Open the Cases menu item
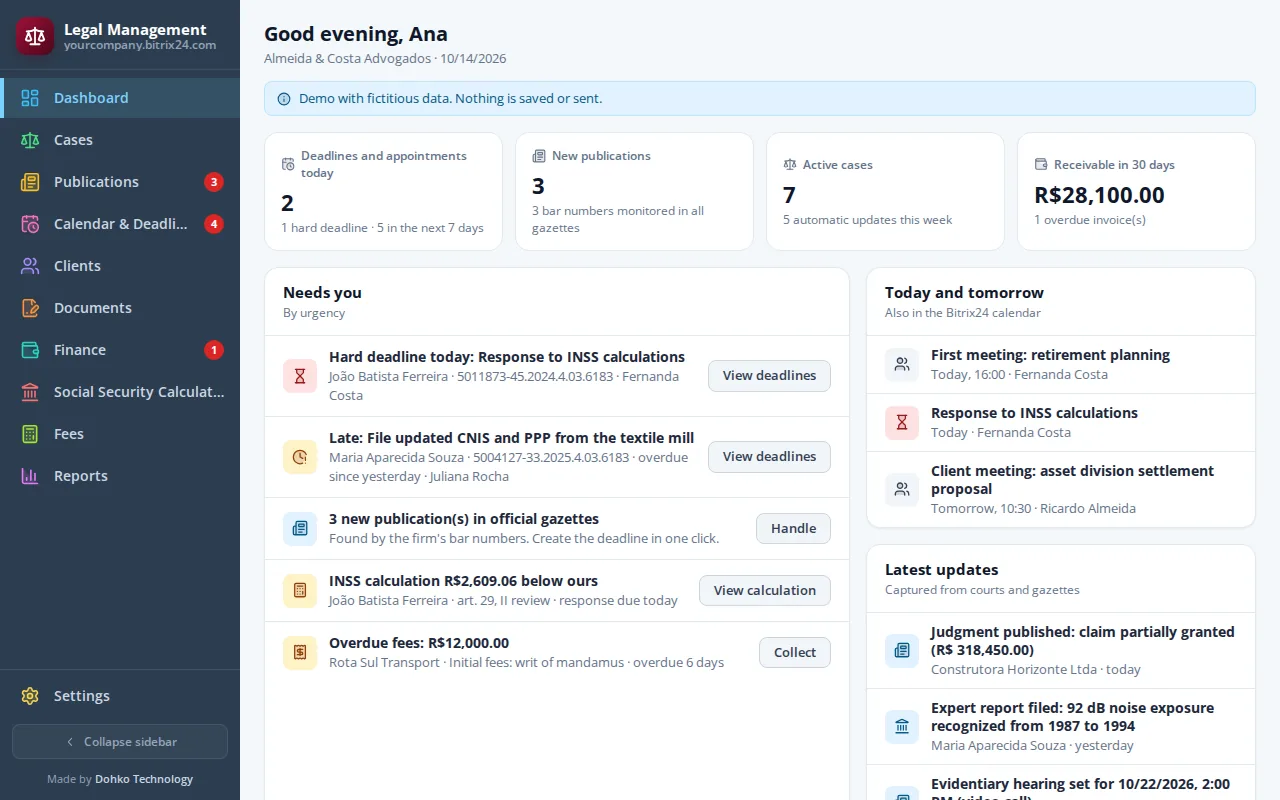The image size is (1280, 800). coord(120,140)
